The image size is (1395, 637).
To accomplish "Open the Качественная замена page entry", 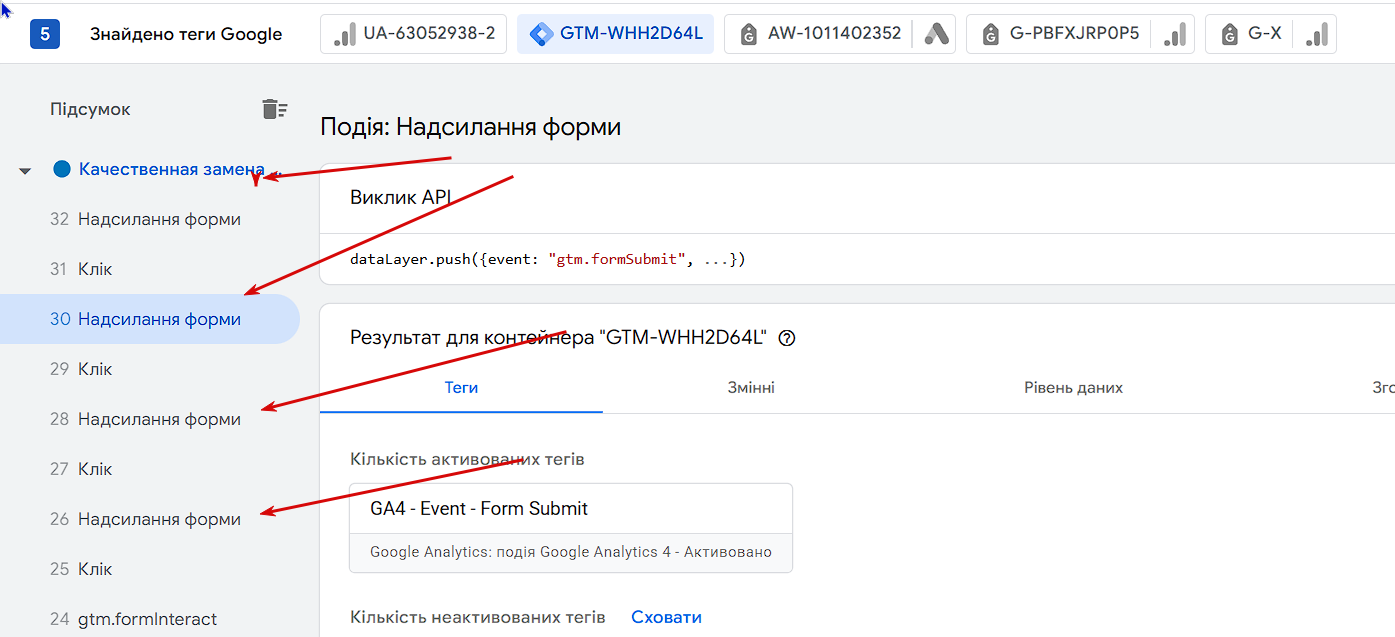I will 171,169.
